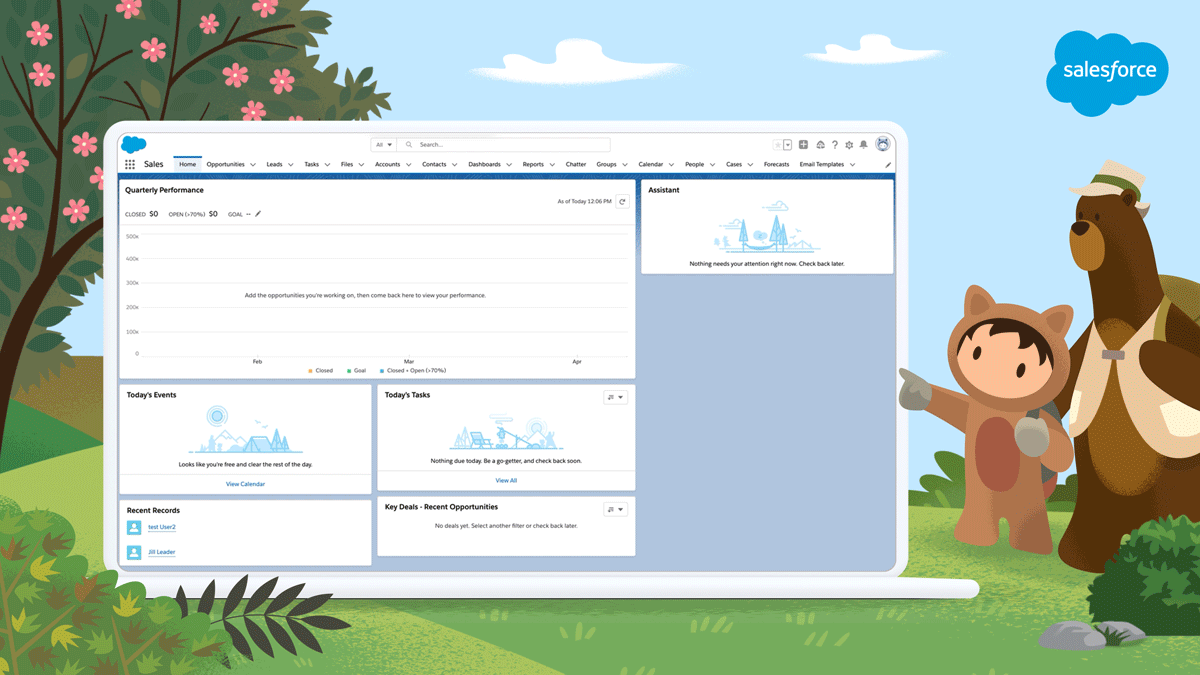Click the test User2 record icon

coord(134,527)
